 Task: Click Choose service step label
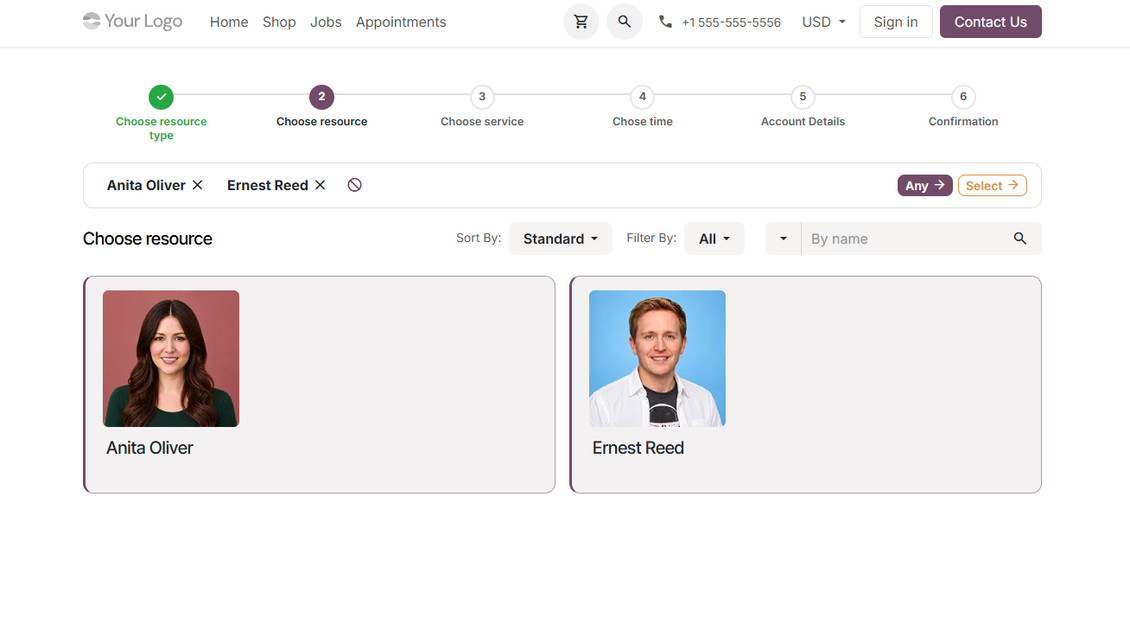(482, 121)
